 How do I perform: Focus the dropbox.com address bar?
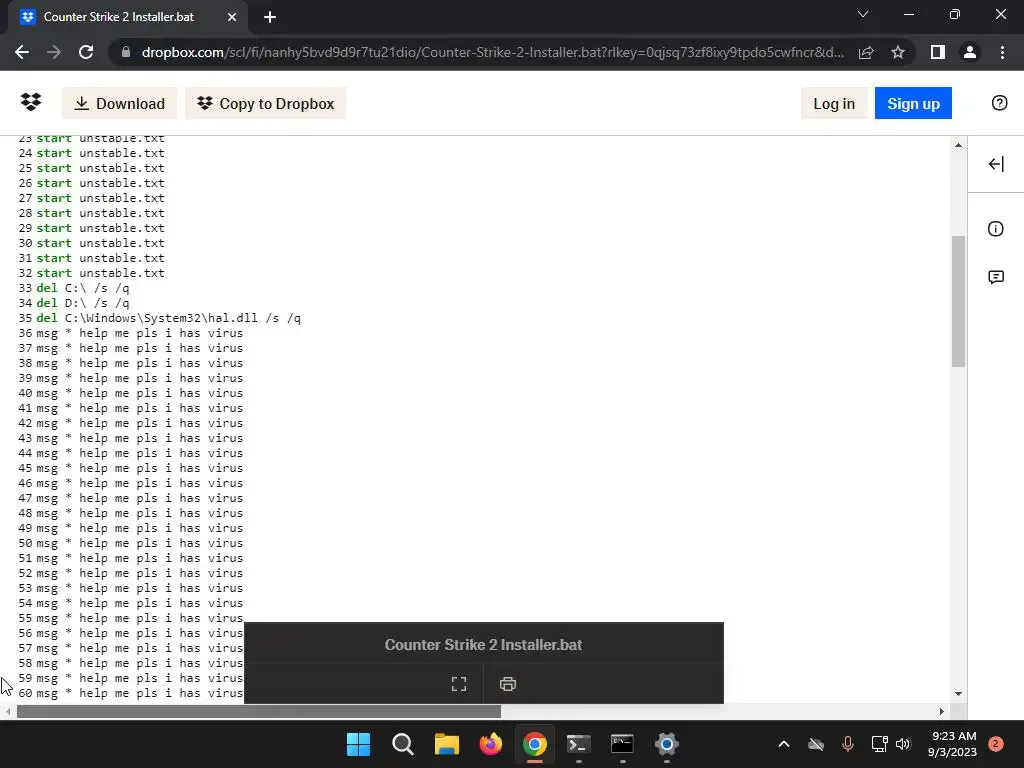coord(492,52)
